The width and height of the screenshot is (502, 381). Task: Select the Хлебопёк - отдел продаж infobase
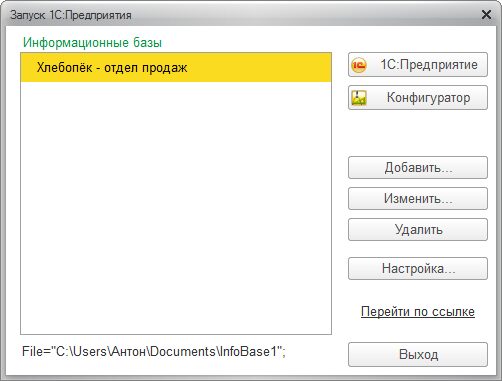176,68
